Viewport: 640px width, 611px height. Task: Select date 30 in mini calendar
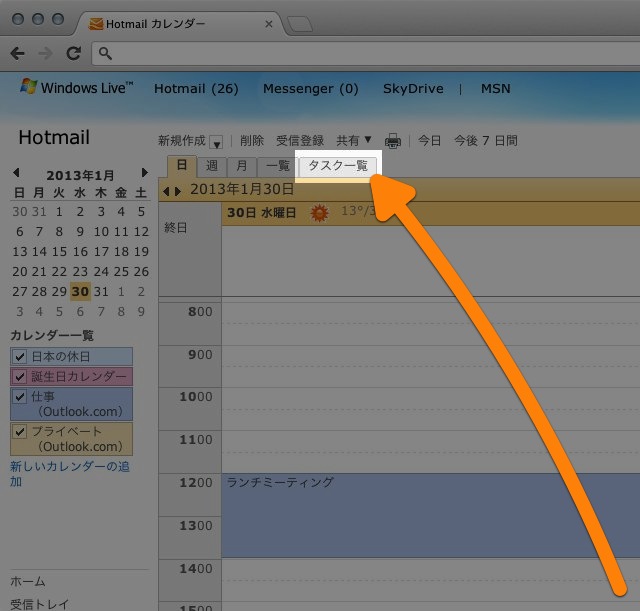tap(80, 291)
